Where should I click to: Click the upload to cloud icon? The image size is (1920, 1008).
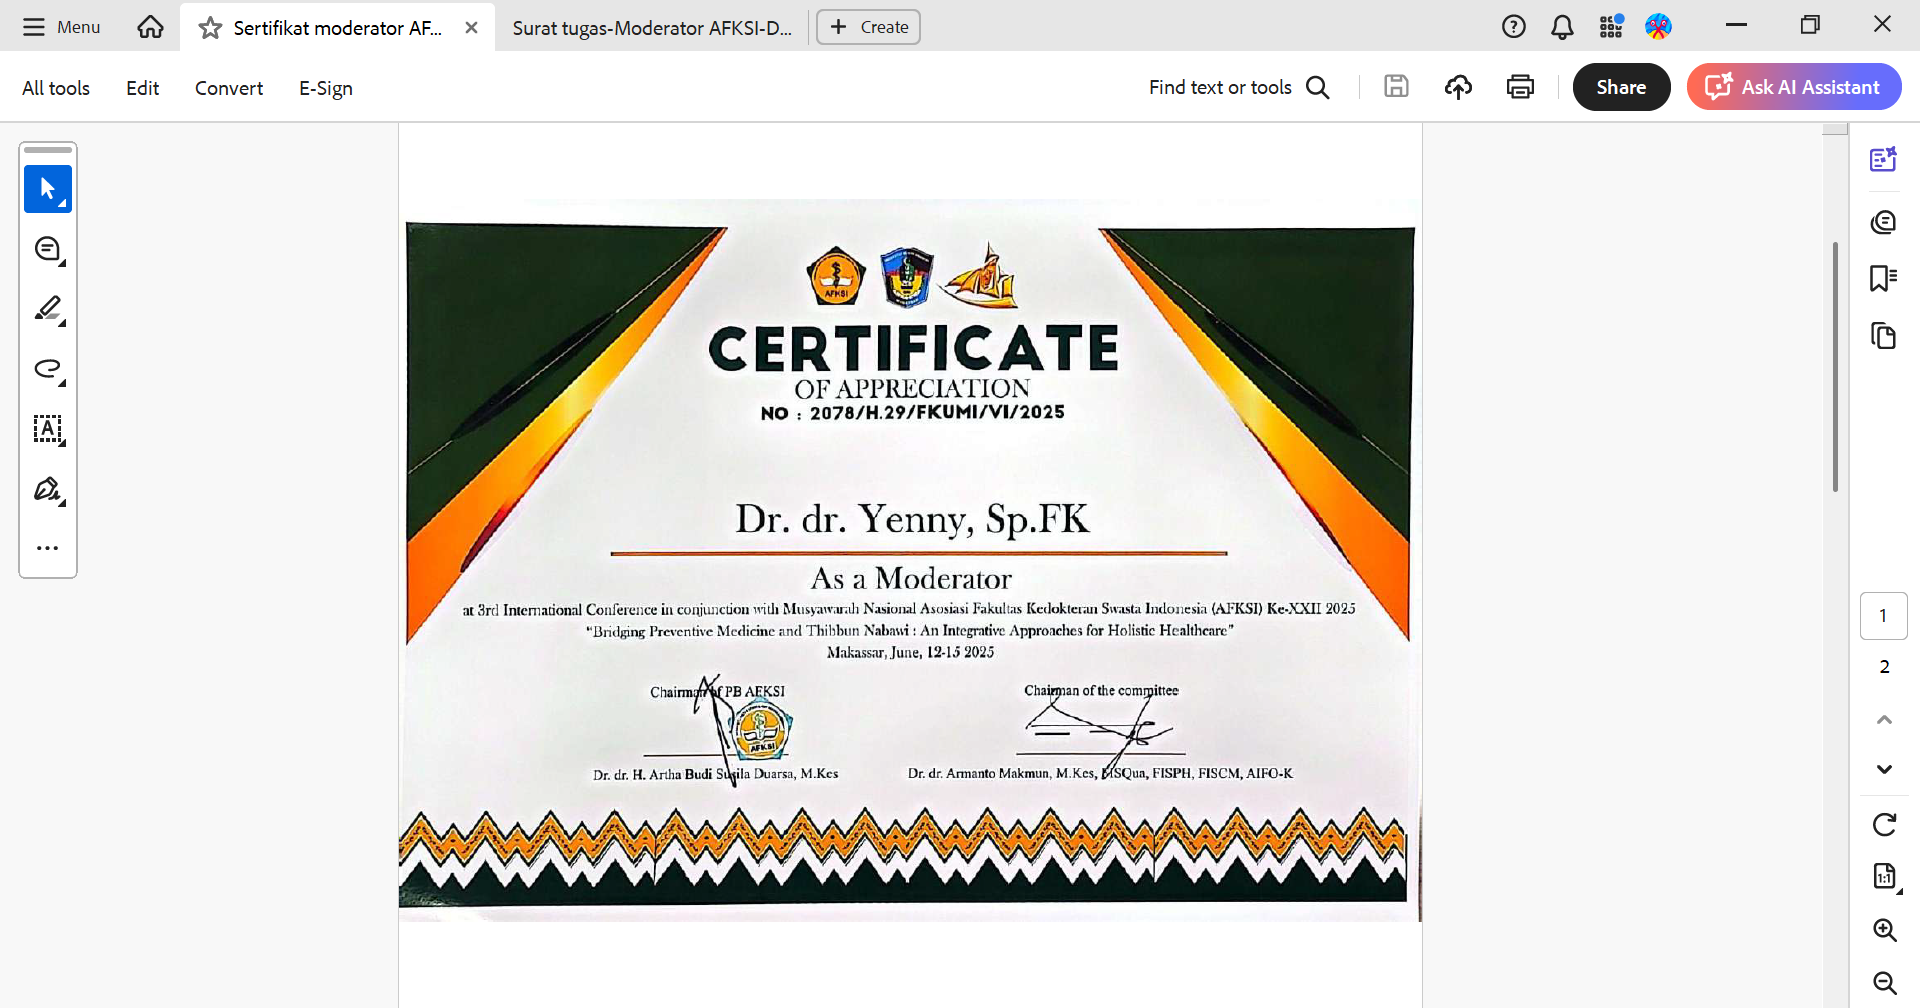point(1458,87)
